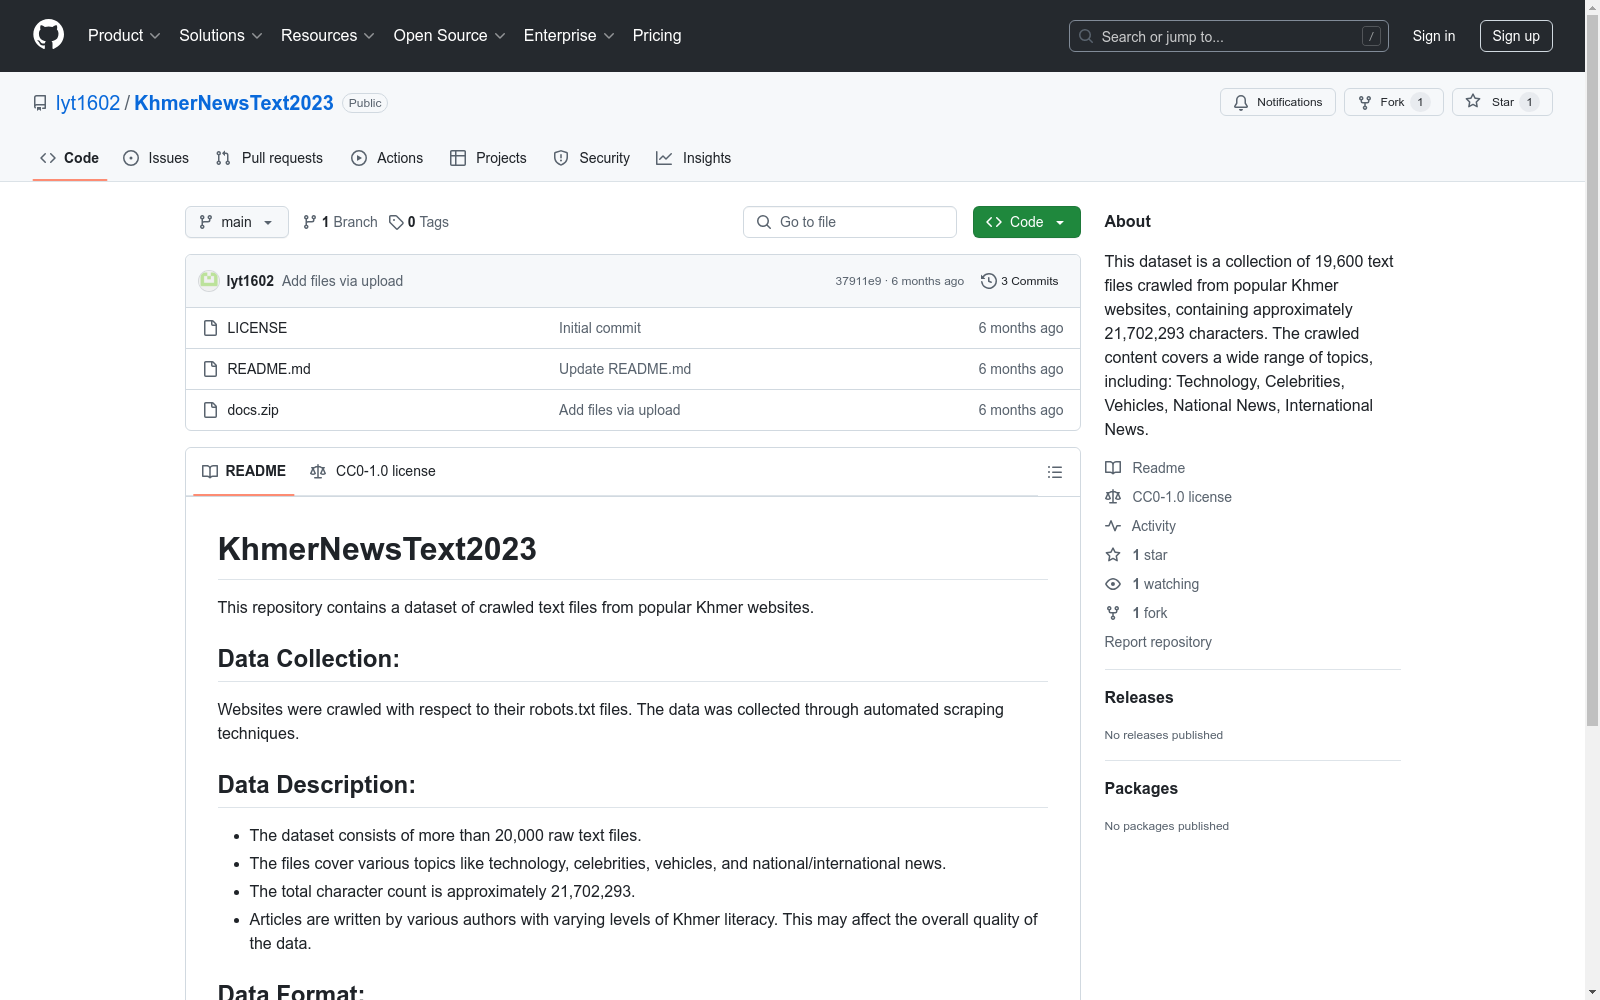
Task: Click the docs.zip file icon
Action: 210,410
